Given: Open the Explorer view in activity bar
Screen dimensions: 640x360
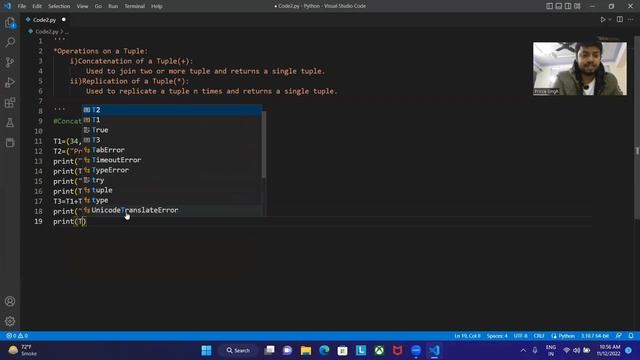Looking at the screenshot, I should coord(10,22).
